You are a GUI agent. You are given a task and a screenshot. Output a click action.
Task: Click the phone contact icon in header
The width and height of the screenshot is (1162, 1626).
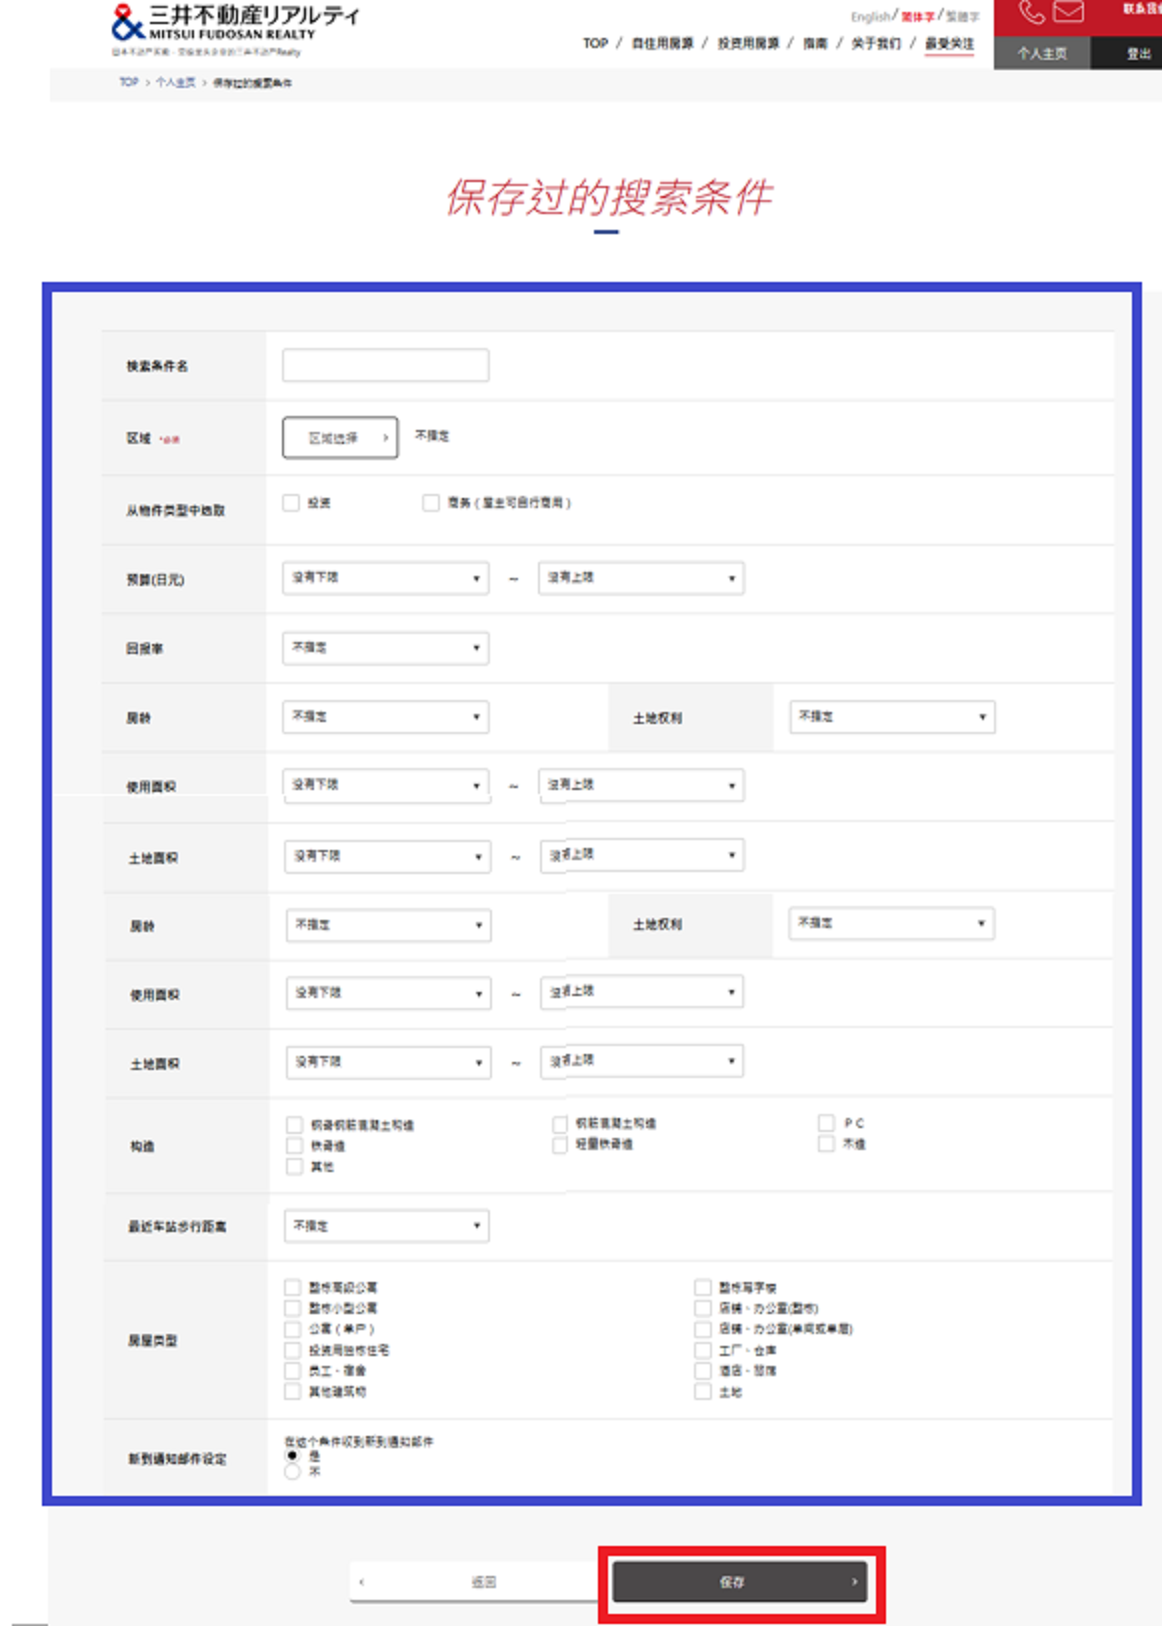1031,13
